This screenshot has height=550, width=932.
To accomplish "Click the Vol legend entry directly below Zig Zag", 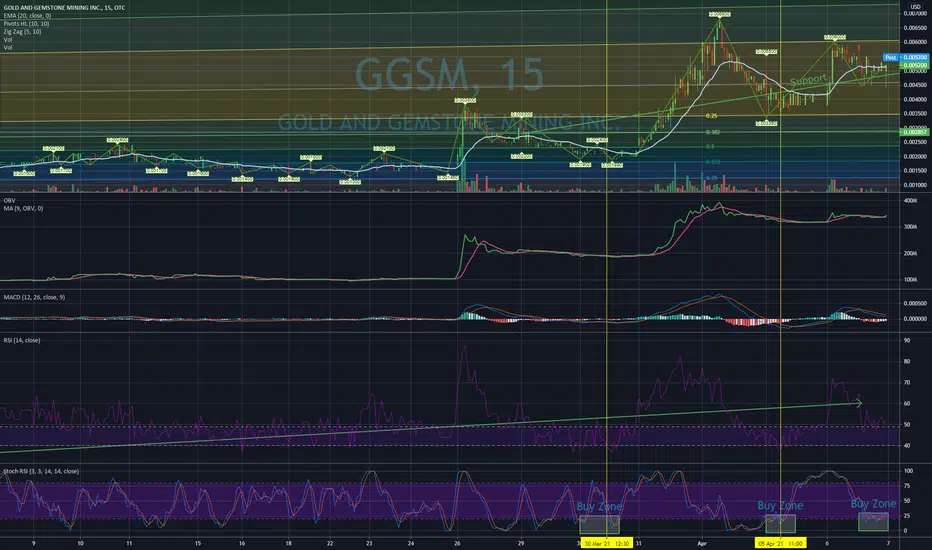I will [8, 39].
